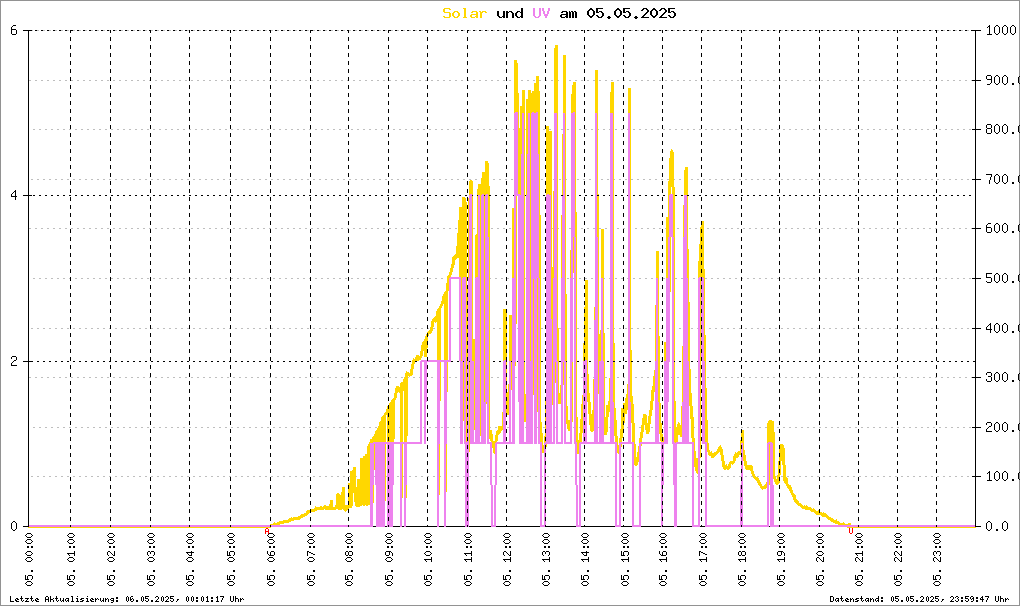Click the pink 'UV' word in the title
This screenshot has width=1020, height=606.
click(x=540, y=13)
